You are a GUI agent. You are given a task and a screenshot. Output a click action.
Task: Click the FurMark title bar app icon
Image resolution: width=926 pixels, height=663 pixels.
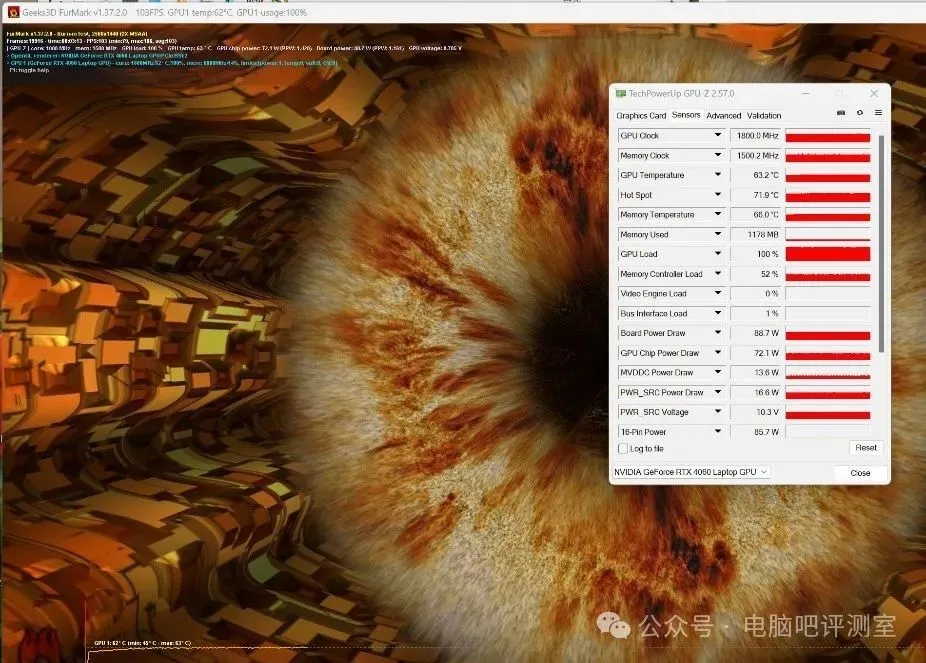pyautogui.click(x=13, y=12)
